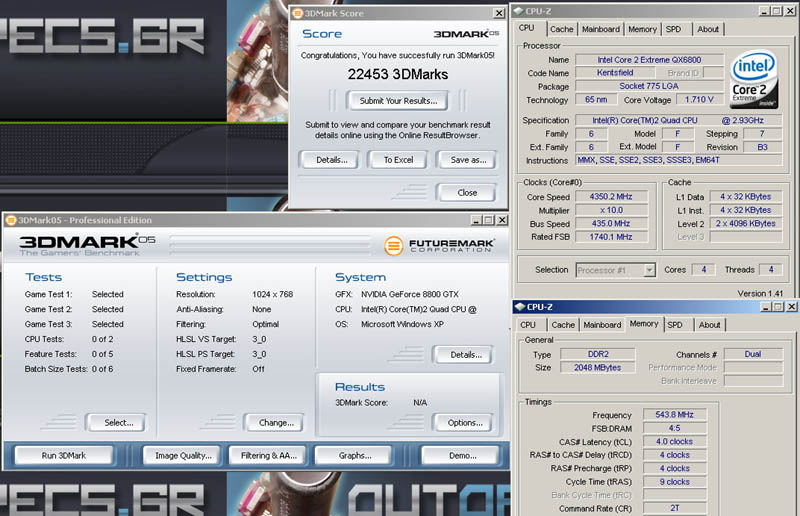Click the Channels # Dual value
The height and width of the screenshot is (516, 800).
click(x=753, y=354)
